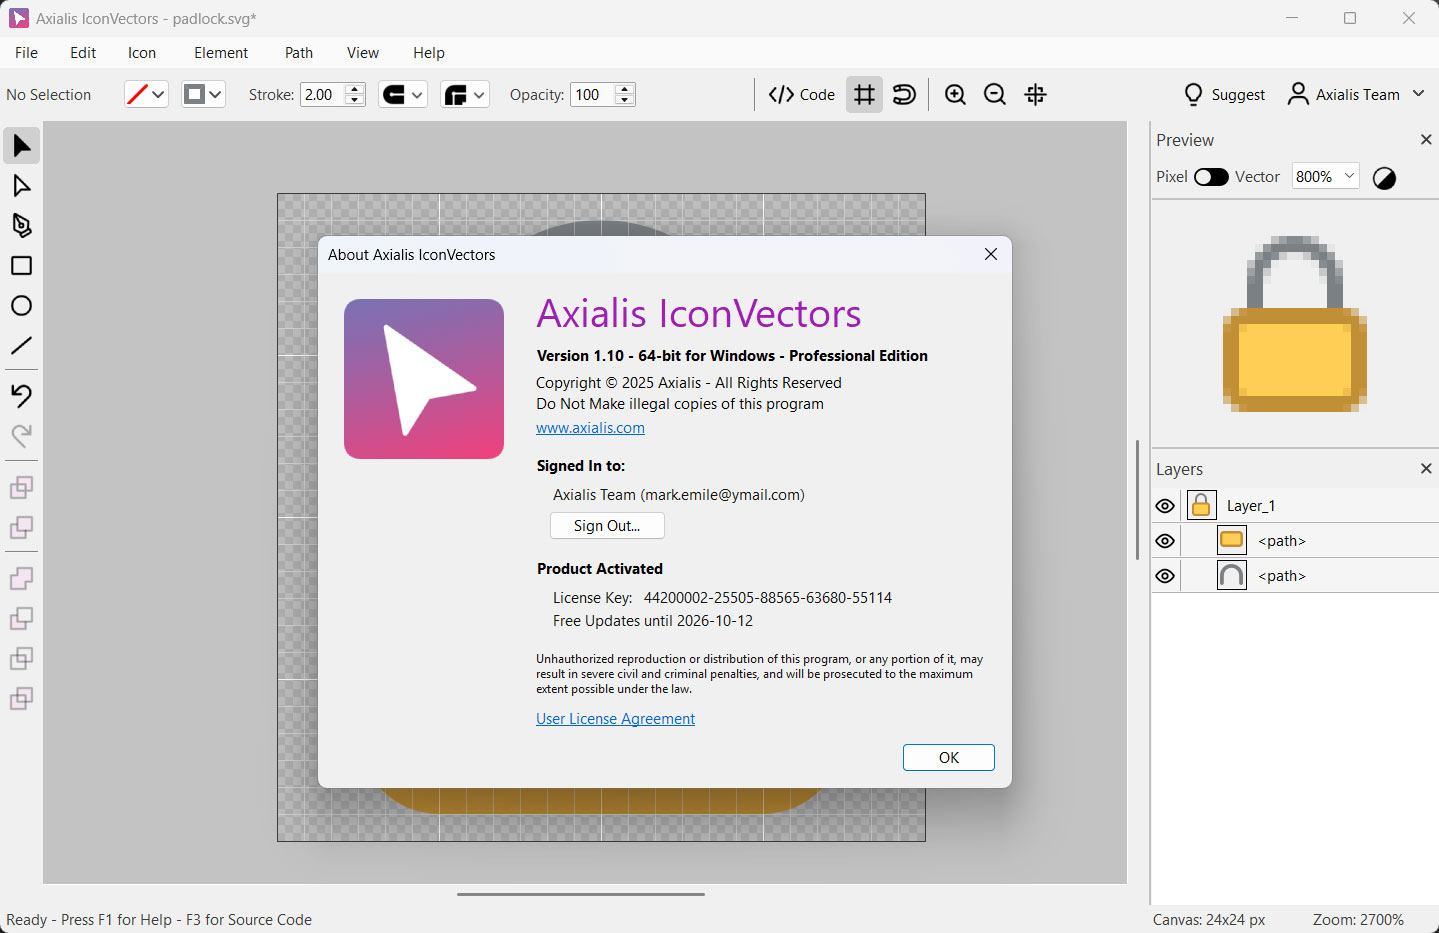Select the Pen tool in left toolbar
Screen dimensions: 1439x933
tap(21, 226)
